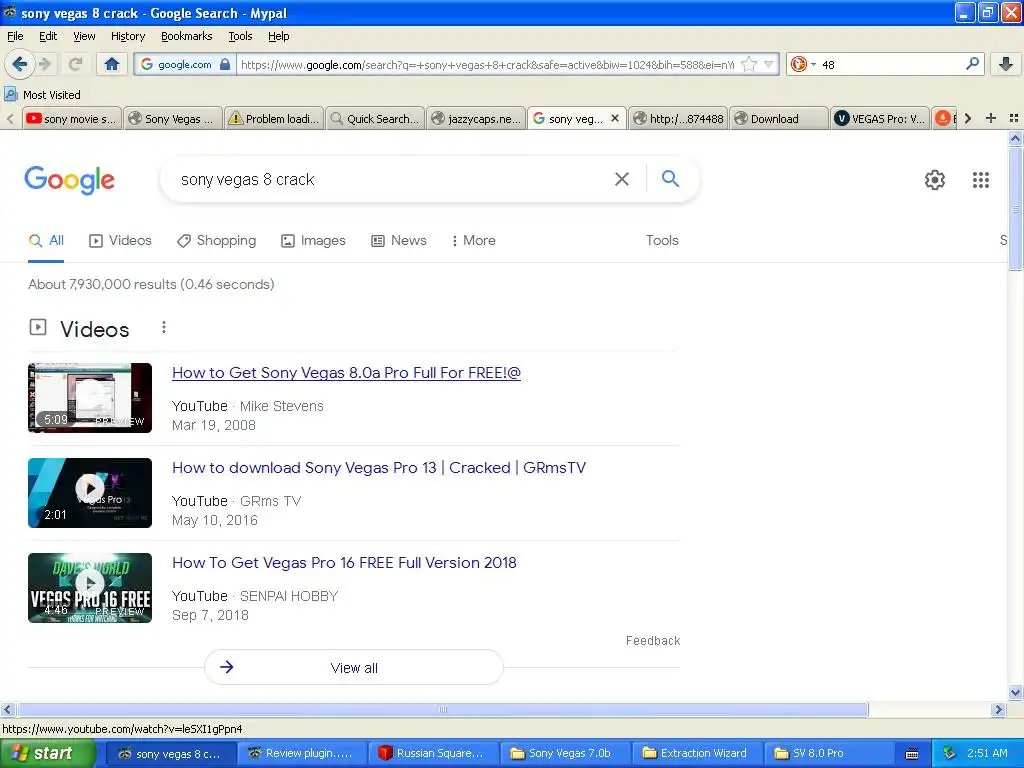Click the Google logo
Viewport: 1024px width, 768px height.
coord(69,180)
